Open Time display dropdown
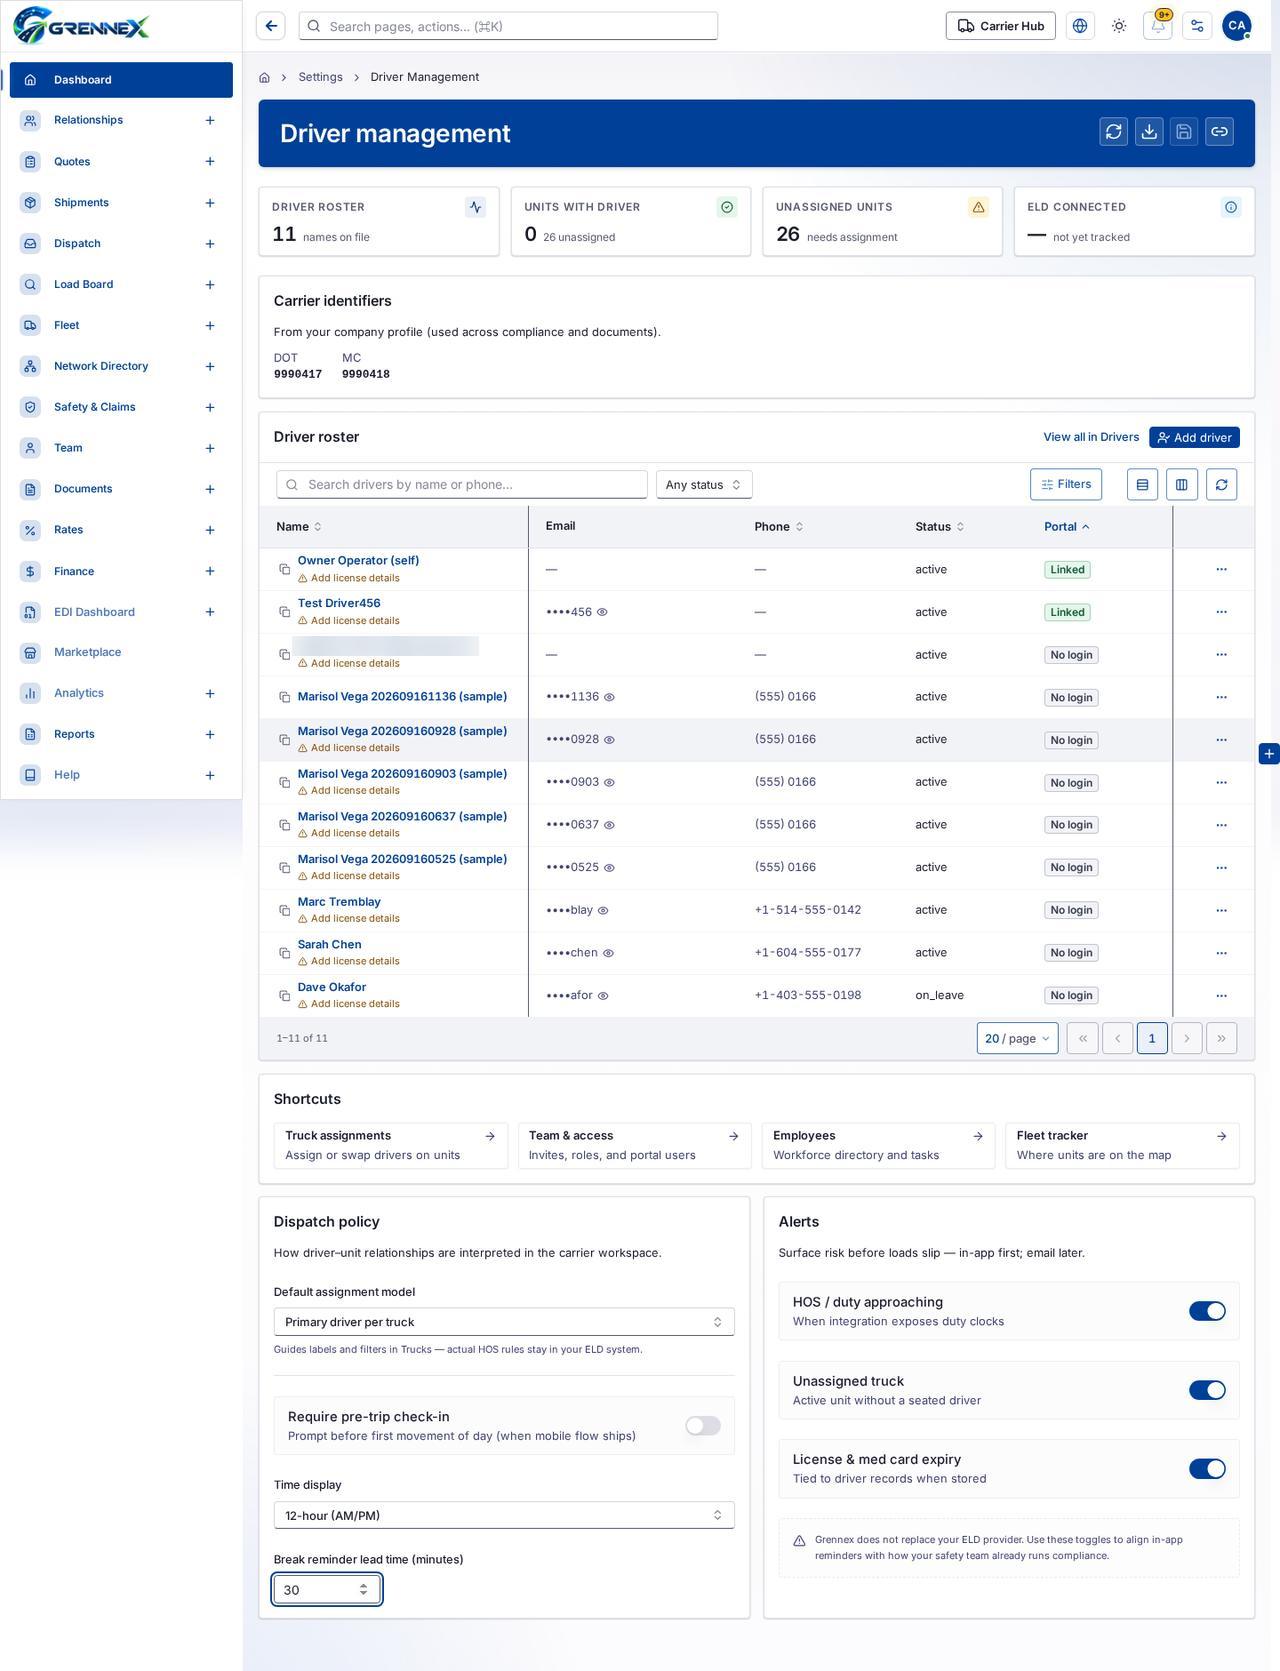The image size is (1280, 1671). [504, 1515]
